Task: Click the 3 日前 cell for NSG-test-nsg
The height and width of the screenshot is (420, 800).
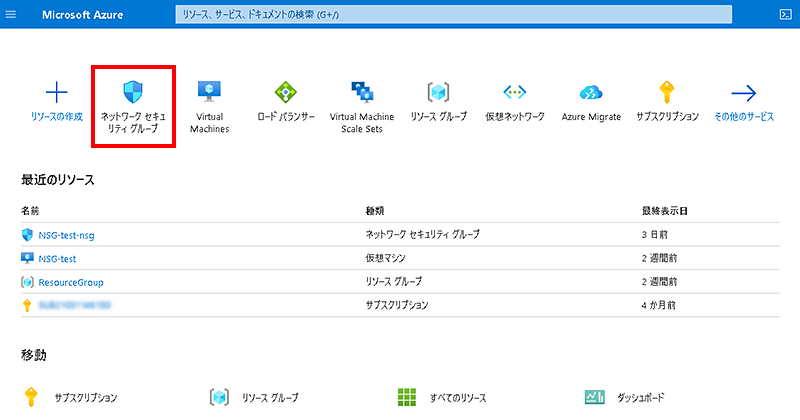Action: pos(655,235)
